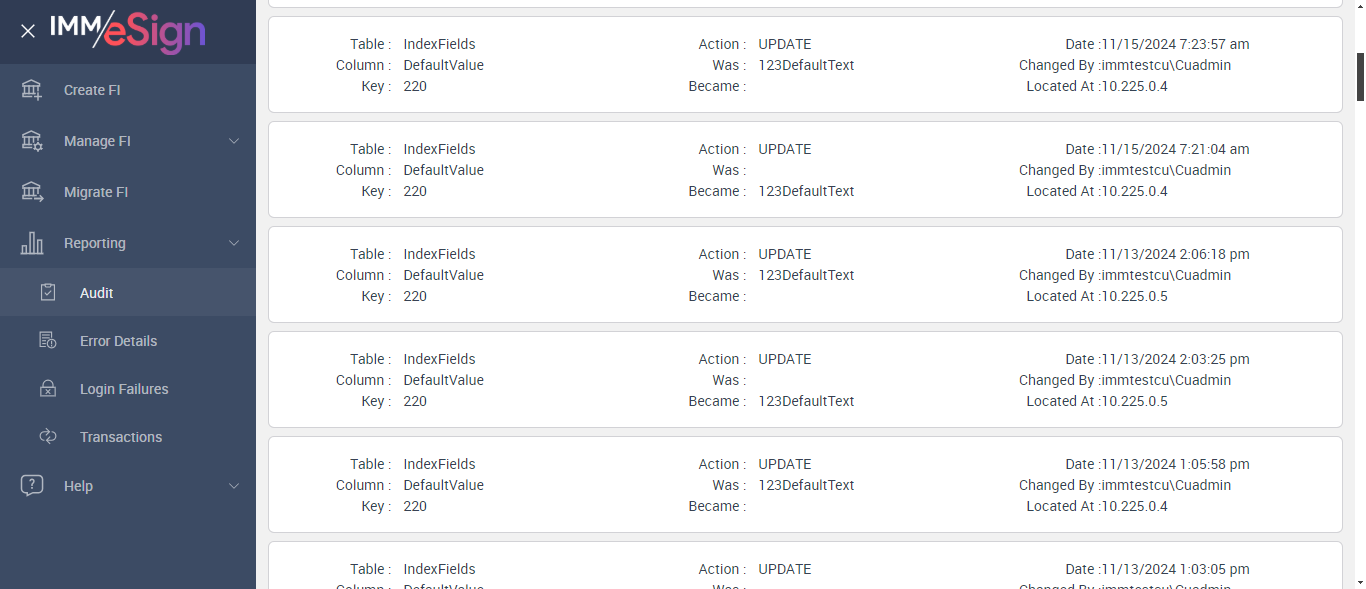
Task: Click the Manage FI gear-bank icon
Action: pos(32,141)
